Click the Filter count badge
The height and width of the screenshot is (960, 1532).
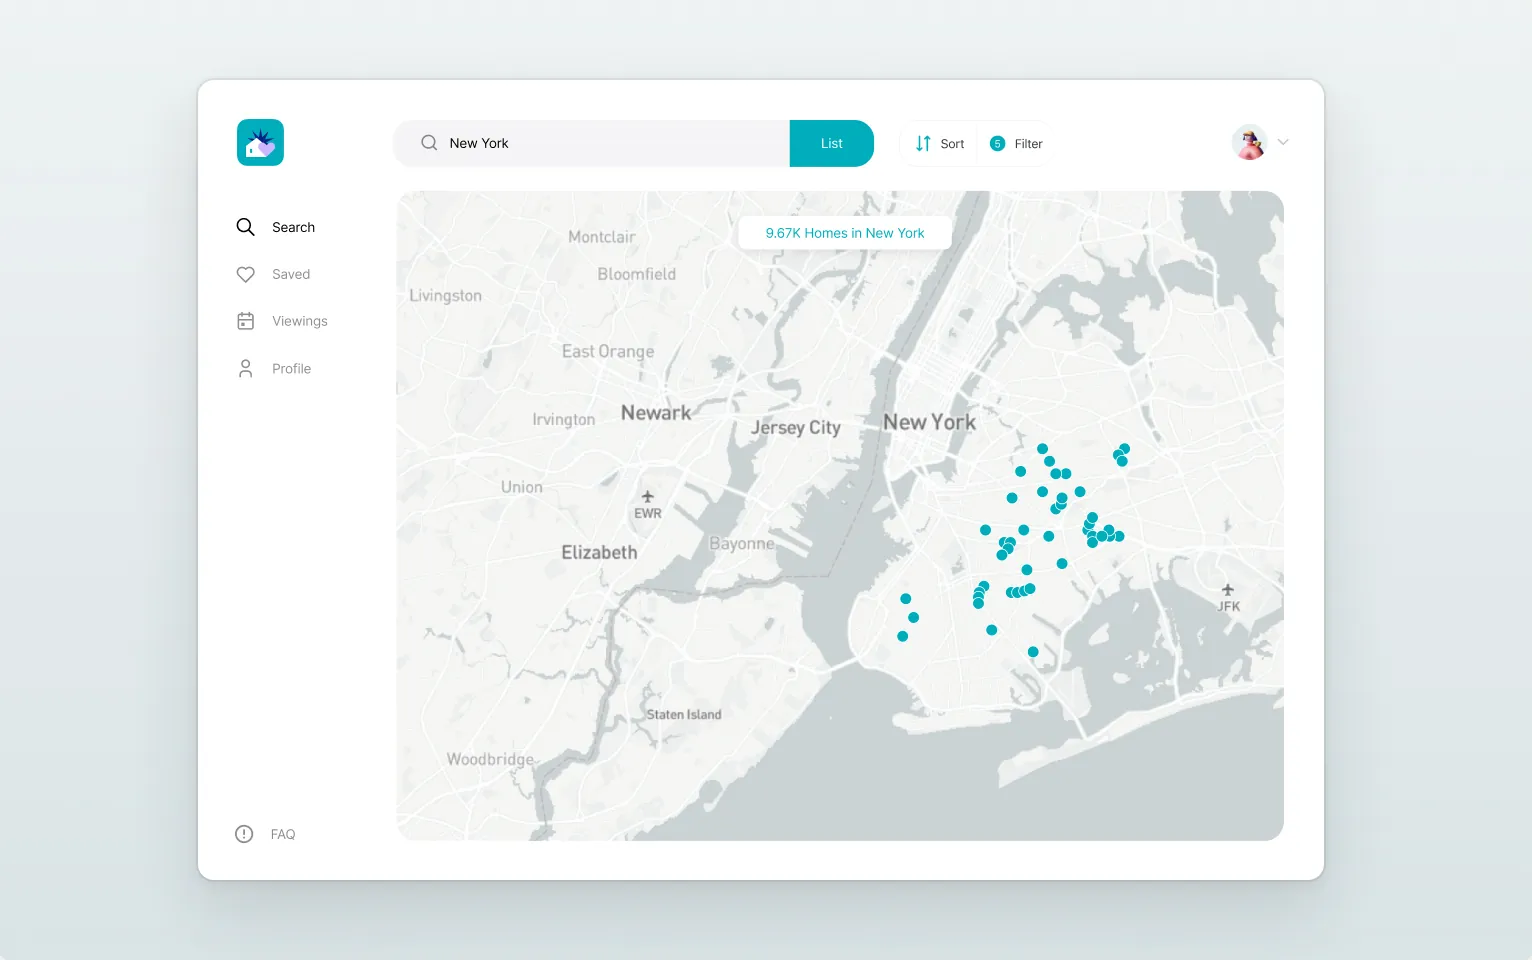pos(997,144)
